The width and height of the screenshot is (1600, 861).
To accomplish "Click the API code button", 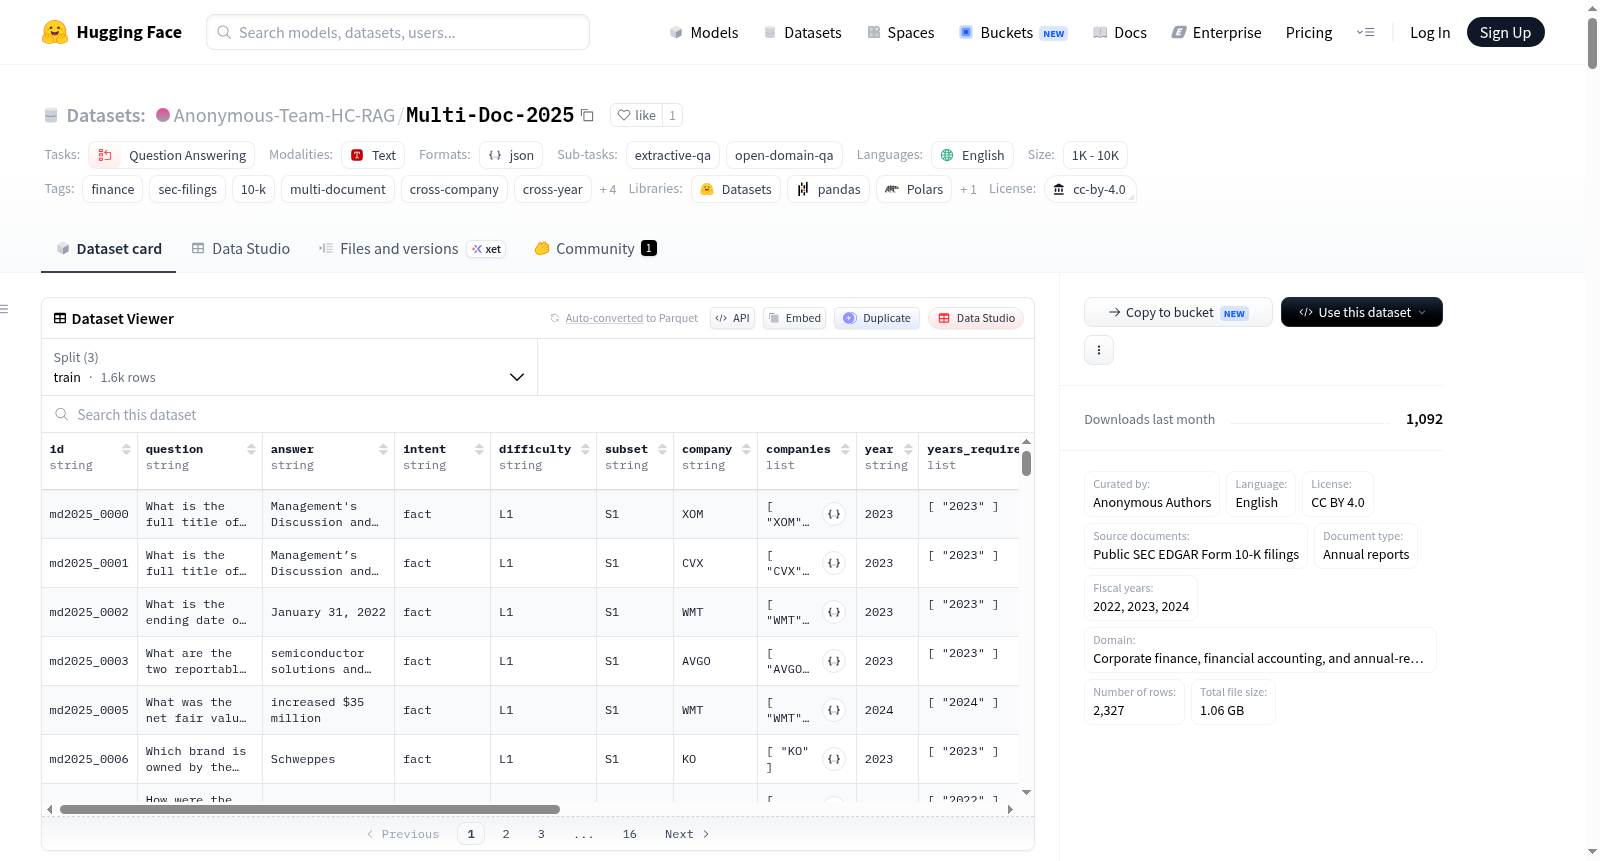I will tap(732, 318).
